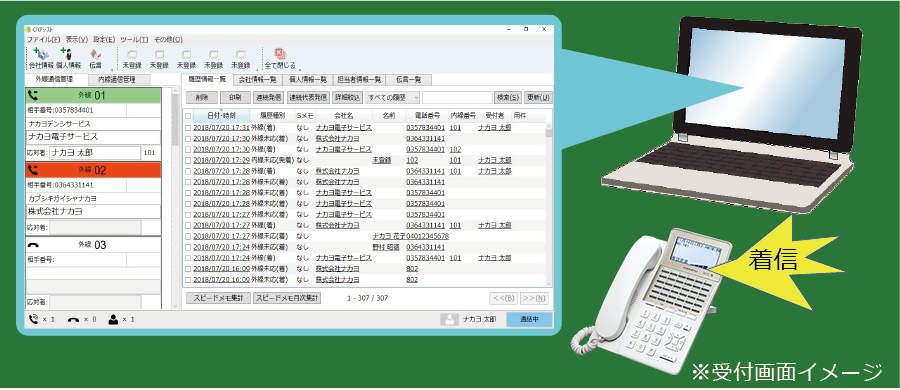Open the ツール(T) menu
900x390 pixels.
coord(134,40)
